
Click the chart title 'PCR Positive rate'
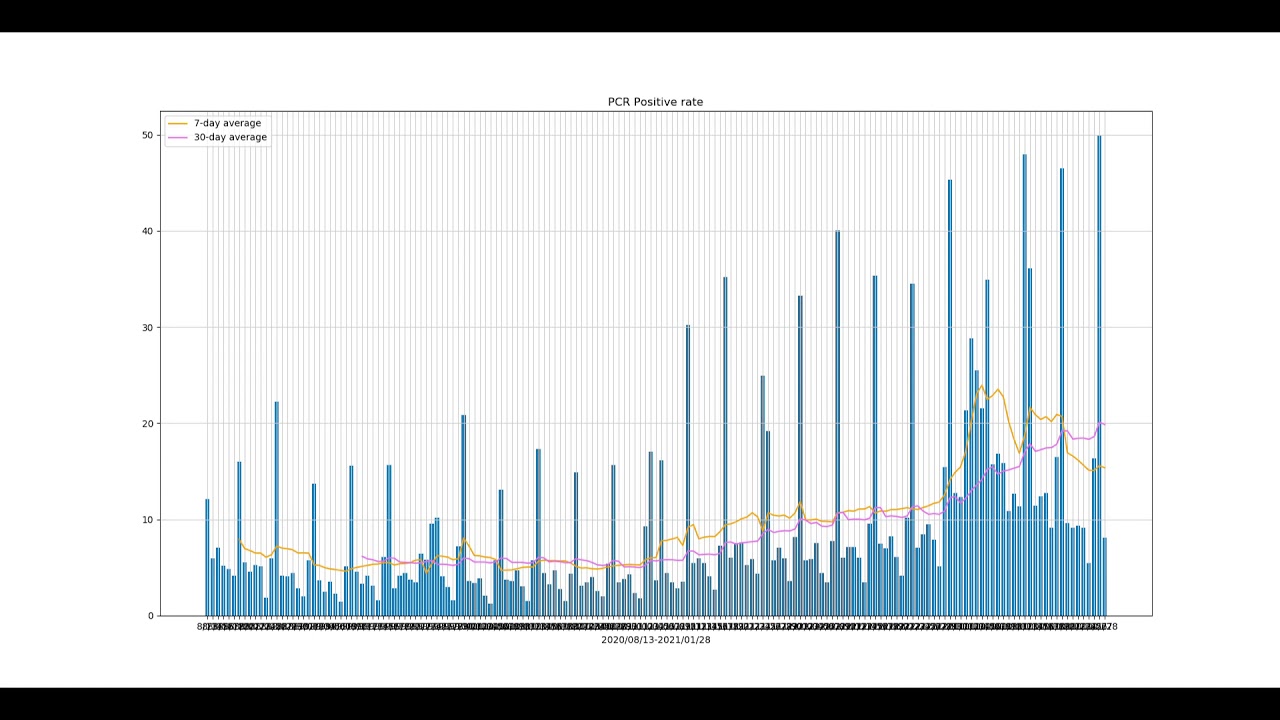point(655,102)
